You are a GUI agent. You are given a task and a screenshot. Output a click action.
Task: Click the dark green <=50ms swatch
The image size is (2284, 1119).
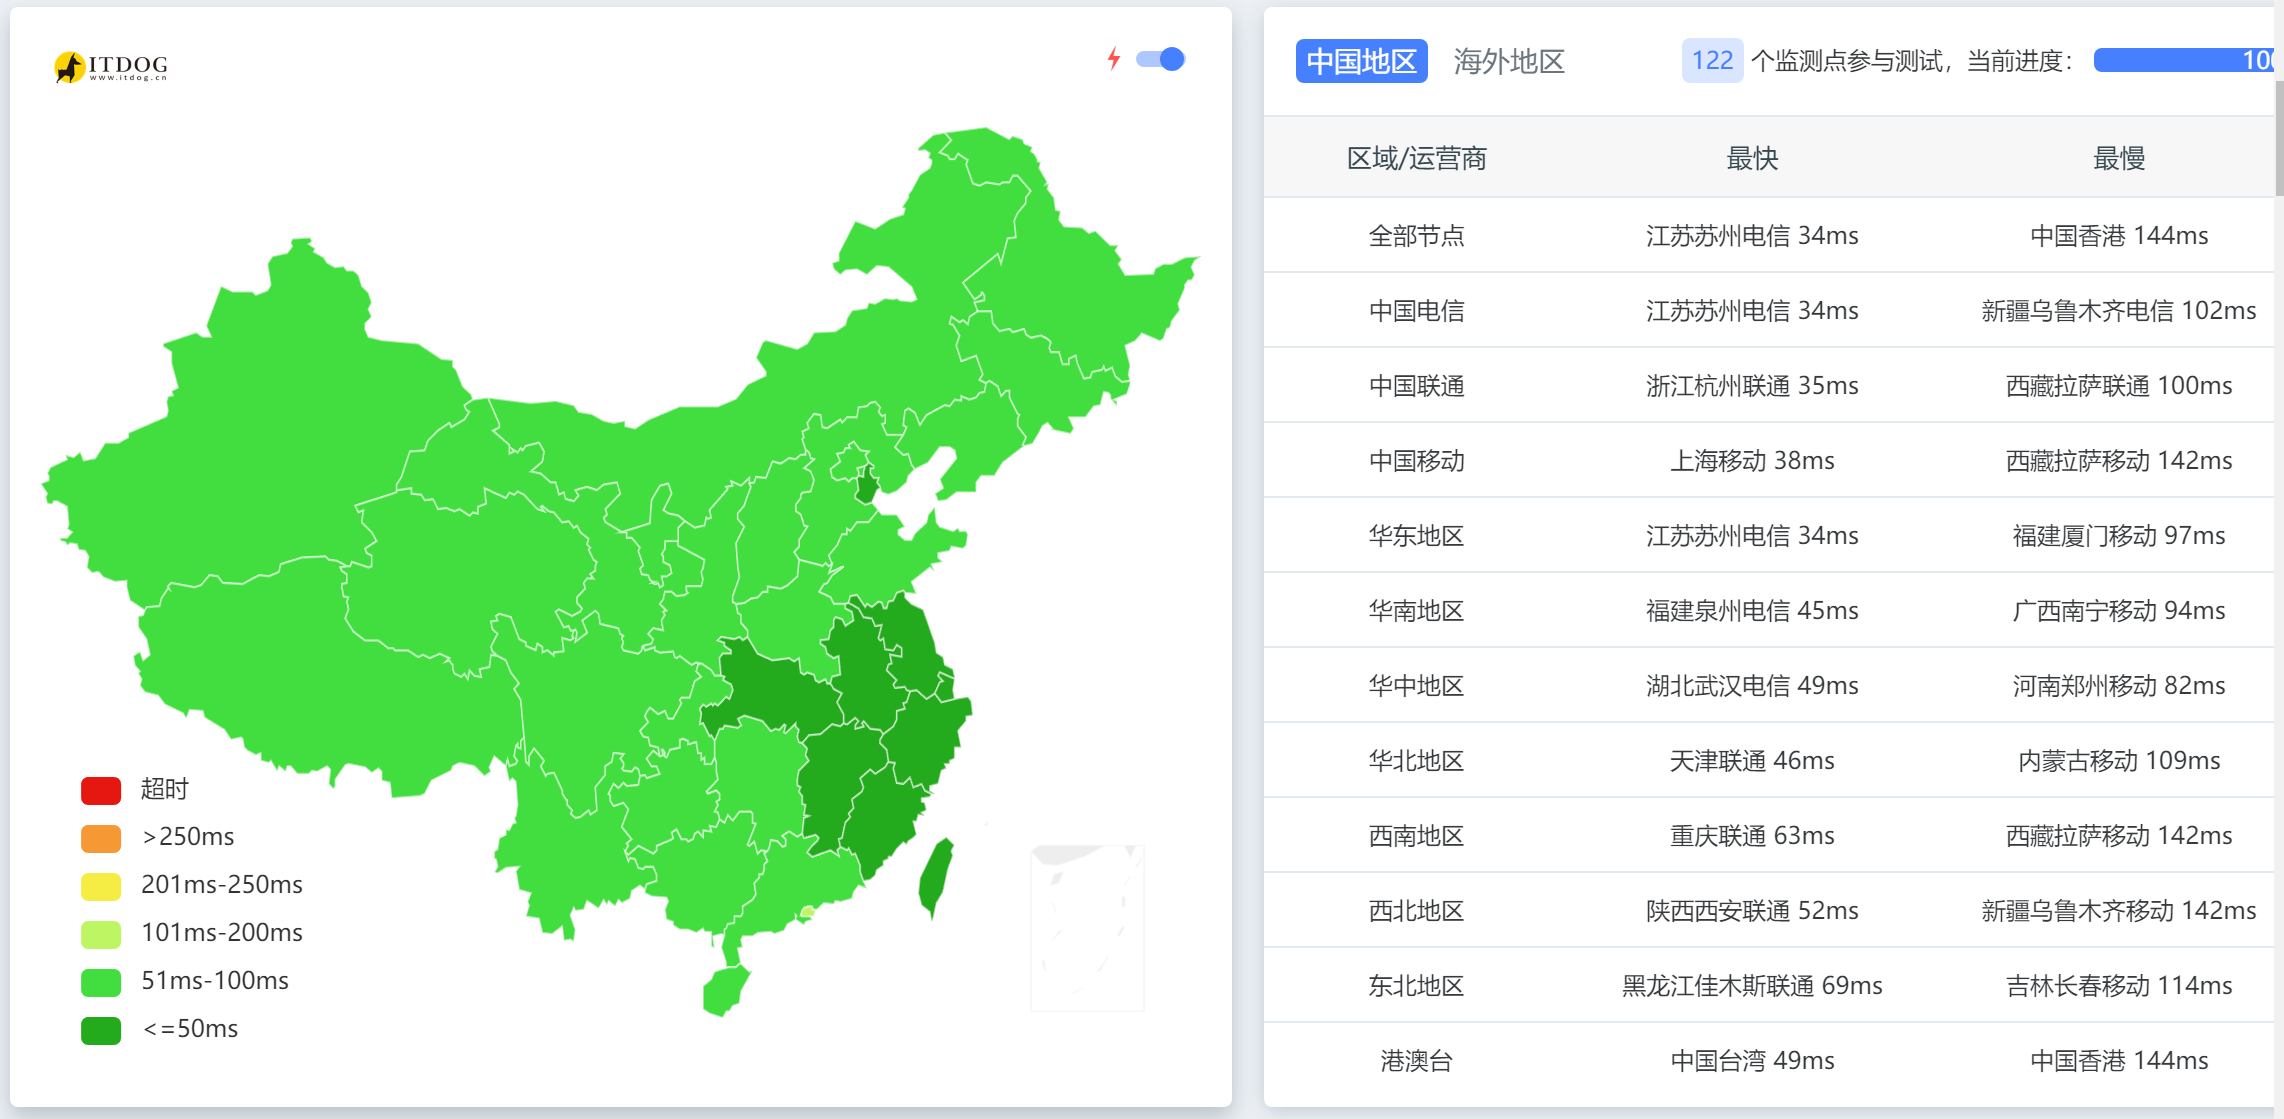point(101,1030)
